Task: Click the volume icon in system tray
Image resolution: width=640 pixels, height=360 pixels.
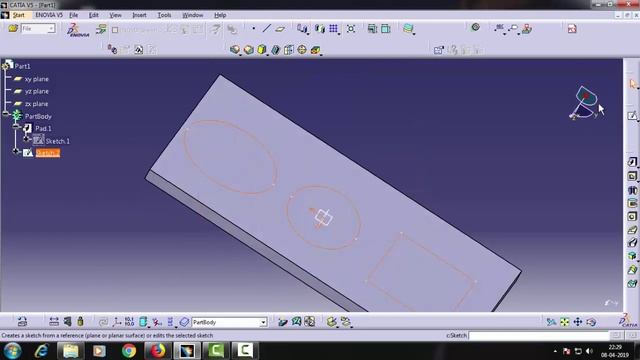Action: pos(589,351)
